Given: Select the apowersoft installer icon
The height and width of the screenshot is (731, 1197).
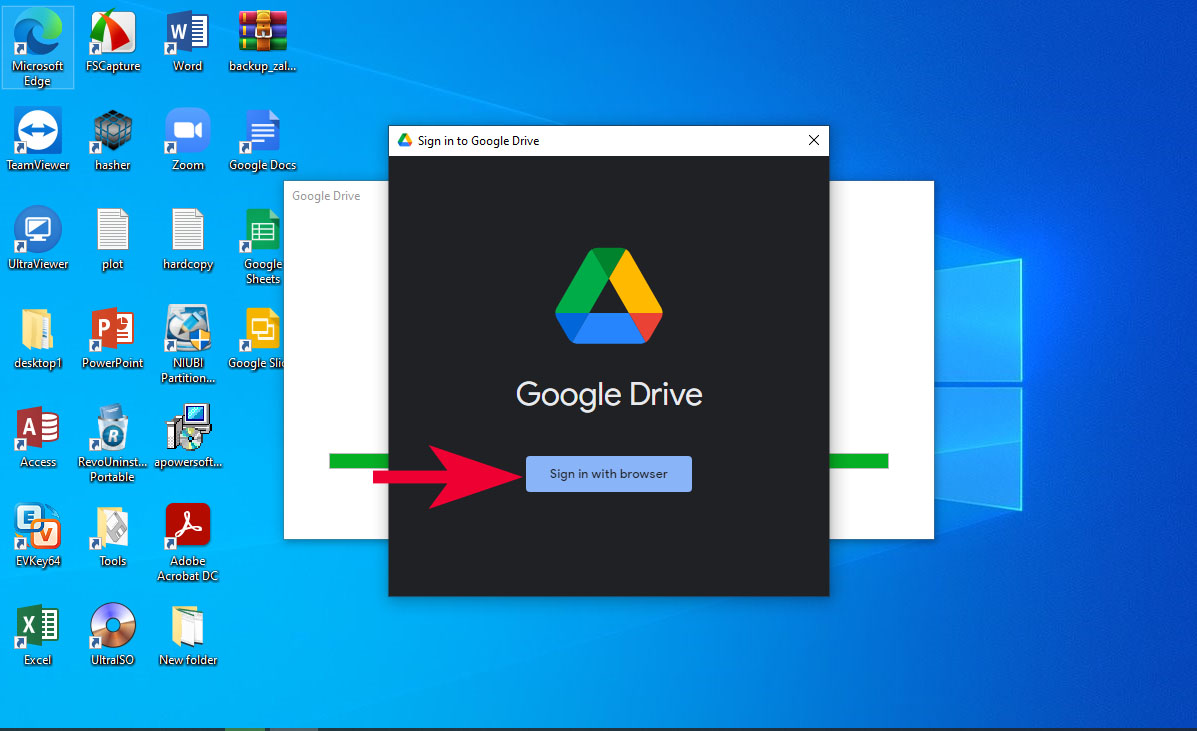Looking at the screenshot, I should [x=188, y=437].
